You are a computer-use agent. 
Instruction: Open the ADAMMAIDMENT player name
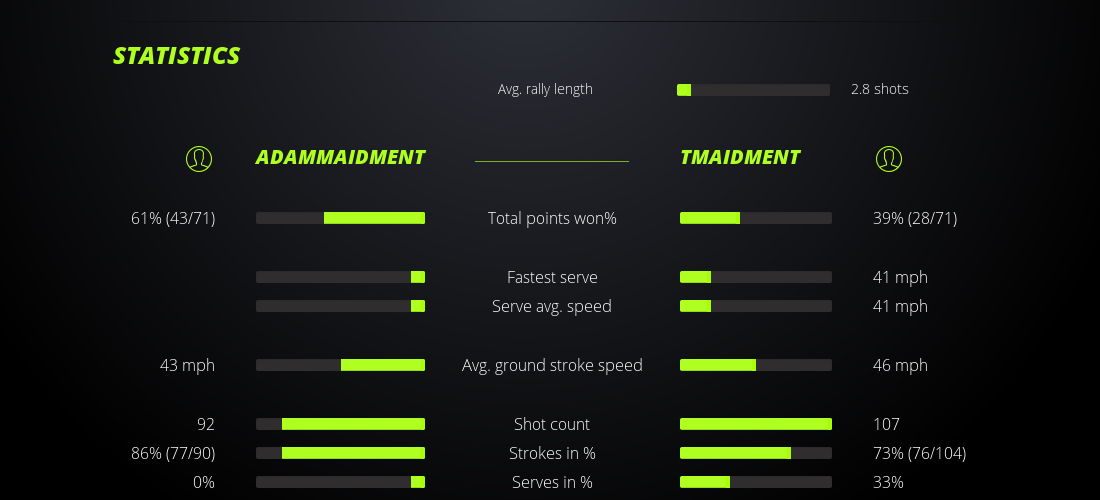tap(340, 157)
